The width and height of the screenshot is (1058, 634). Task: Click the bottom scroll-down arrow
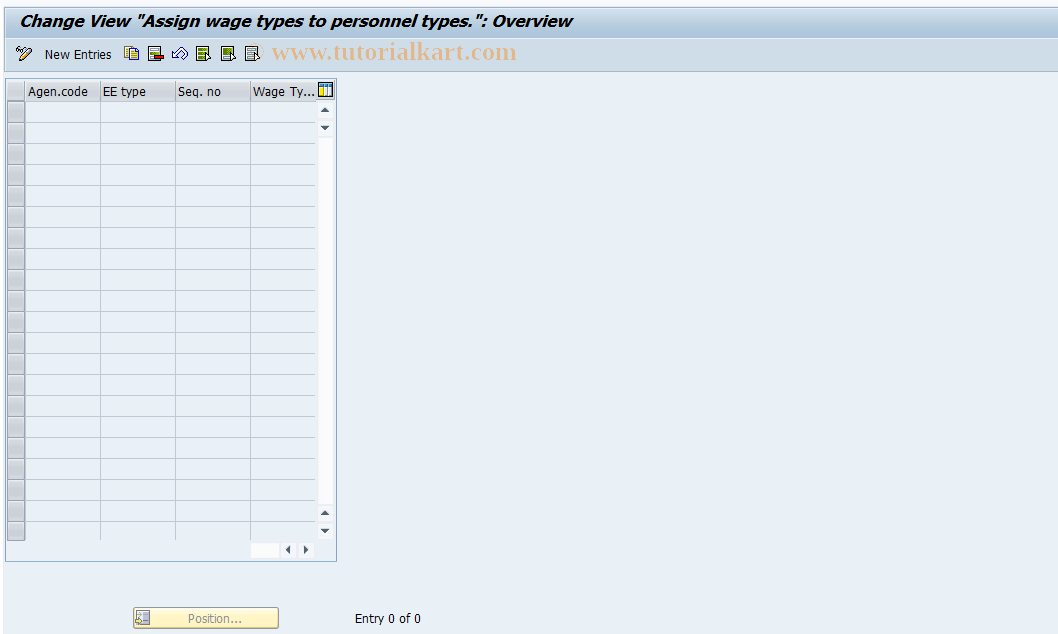(325, 531)
